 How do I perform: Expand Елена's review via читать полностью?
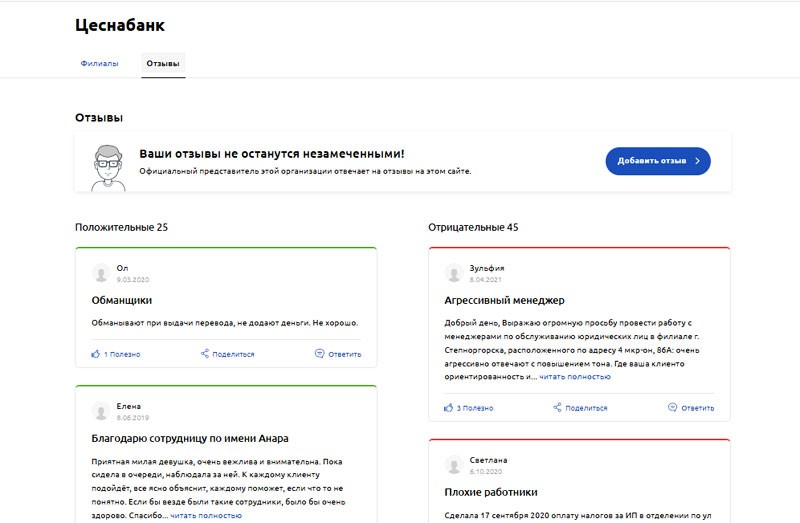pos(206,515)
